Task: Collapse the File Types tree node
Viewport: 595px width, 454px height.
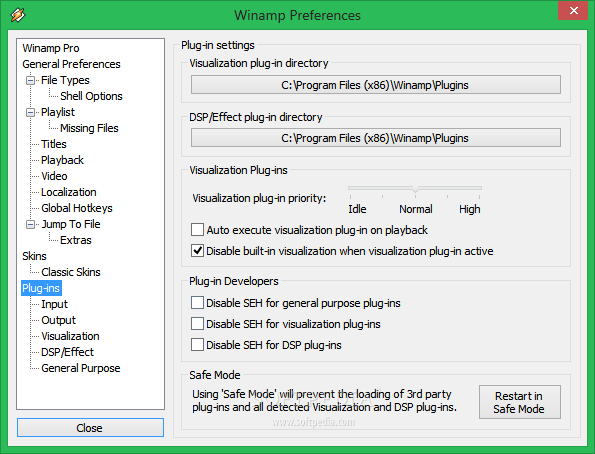Action: (x=30, y=80)
